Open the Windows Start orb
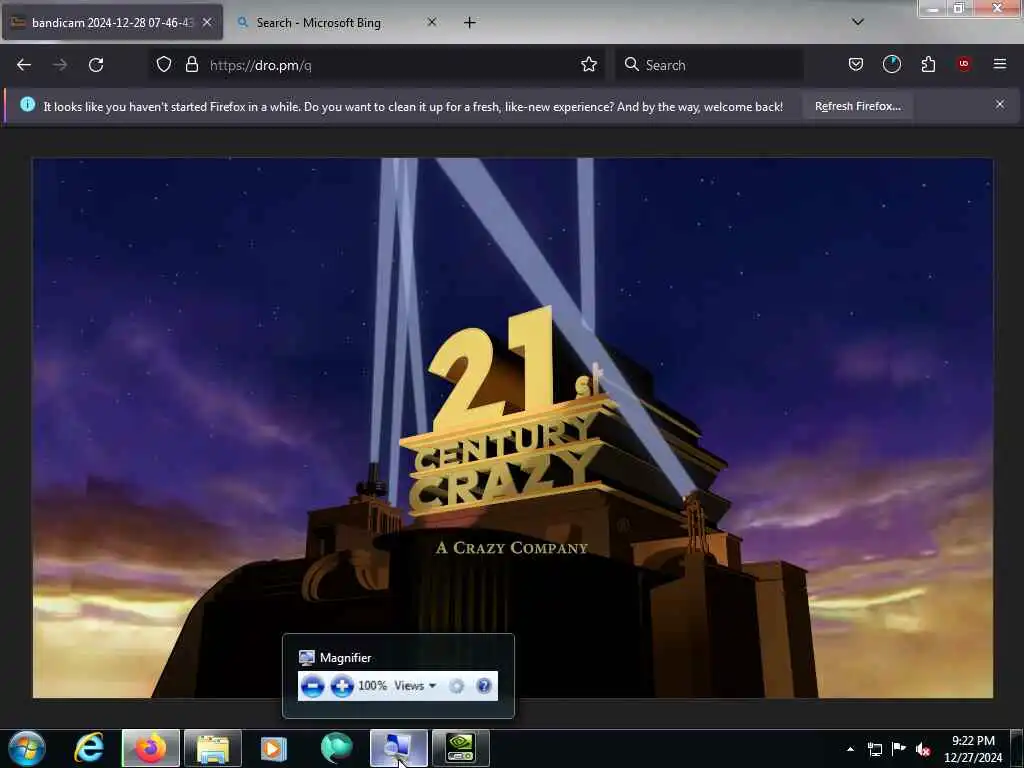Image resolution: width=1024 pixels, height=768 pixels. click(27, 748)
